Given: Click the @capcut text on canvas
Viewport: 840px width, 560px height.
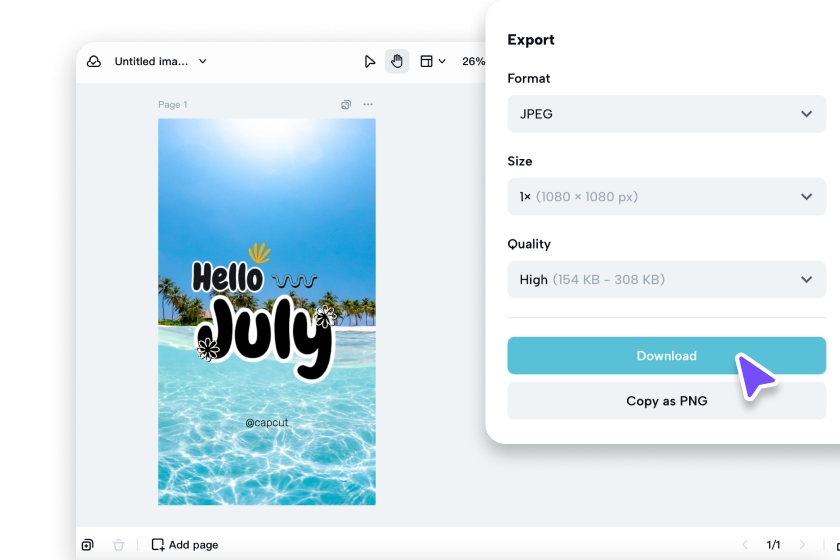Looking at the screenshot, I should pos(267,423).
